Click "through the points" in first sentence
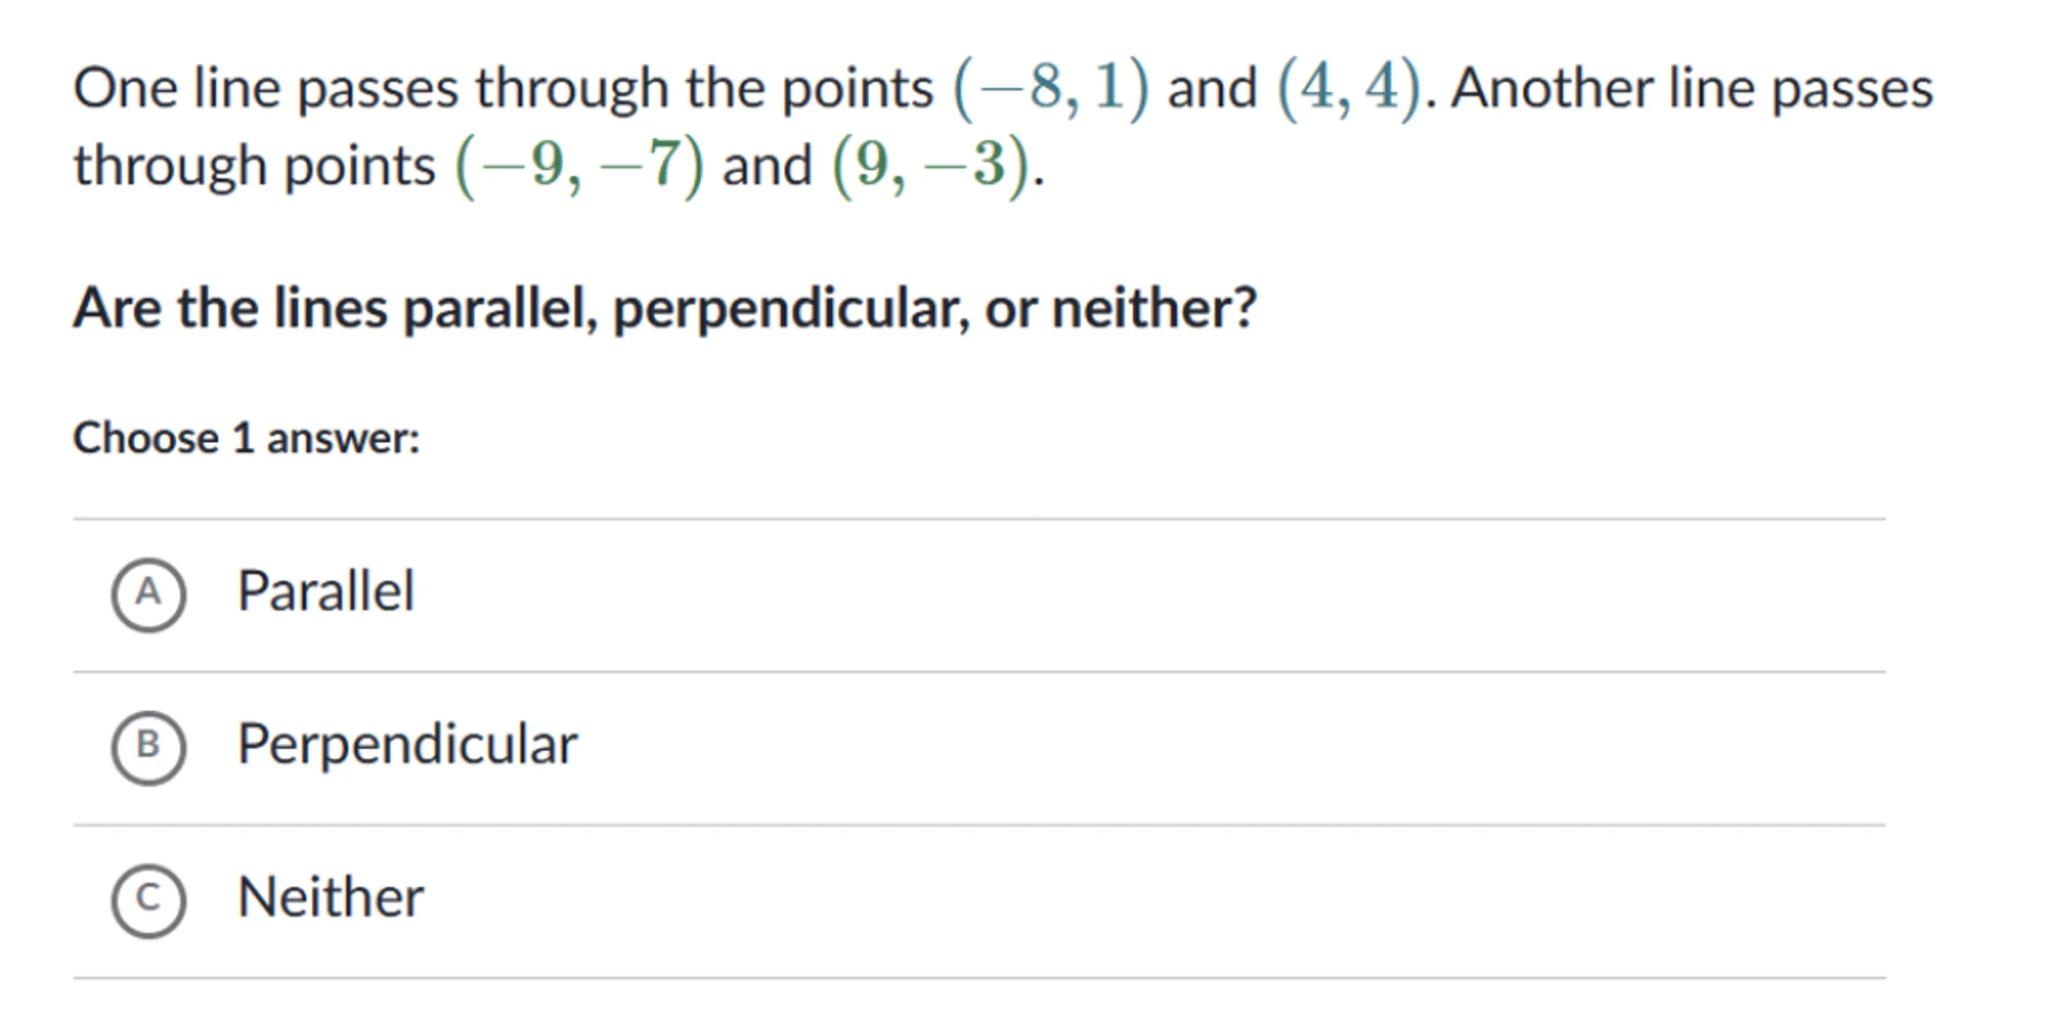The width and height of the screenshot is (2048, 1016). pyautogui.click(x=704, y=88)
